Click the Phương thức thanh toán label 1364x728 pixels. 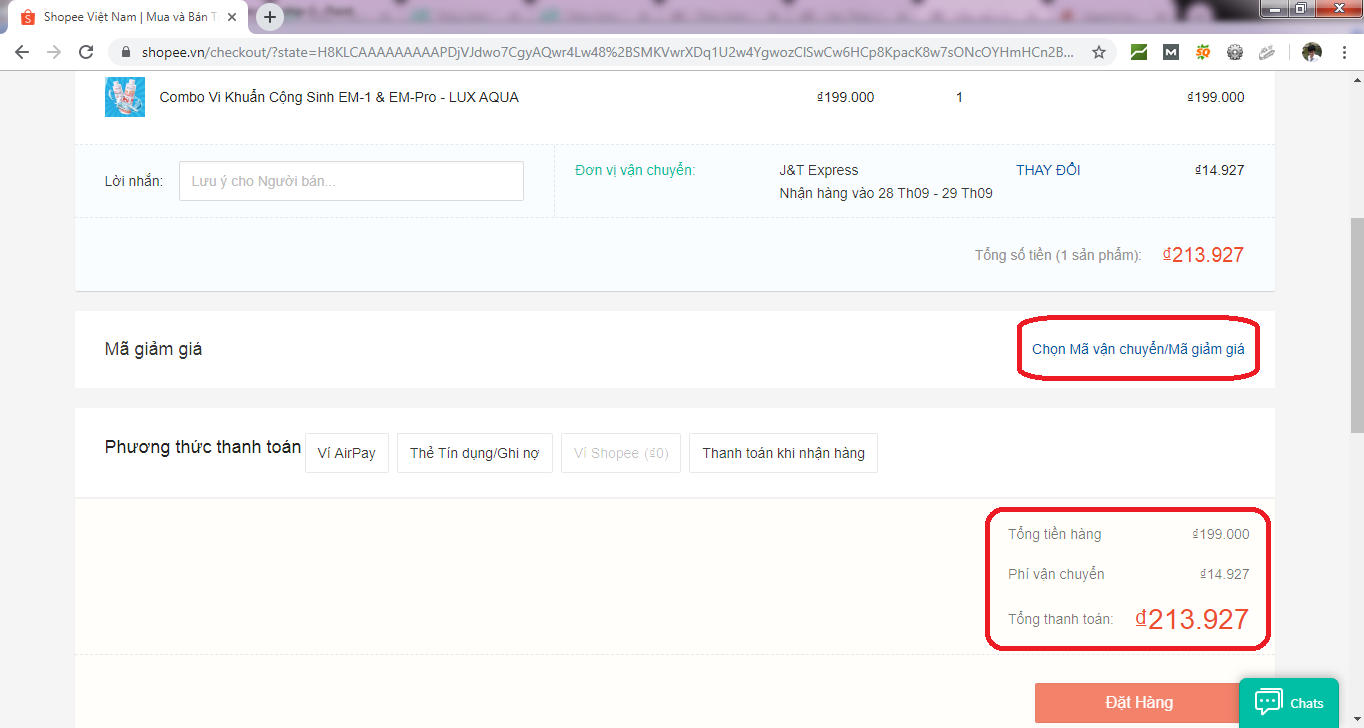click(203, 447)
